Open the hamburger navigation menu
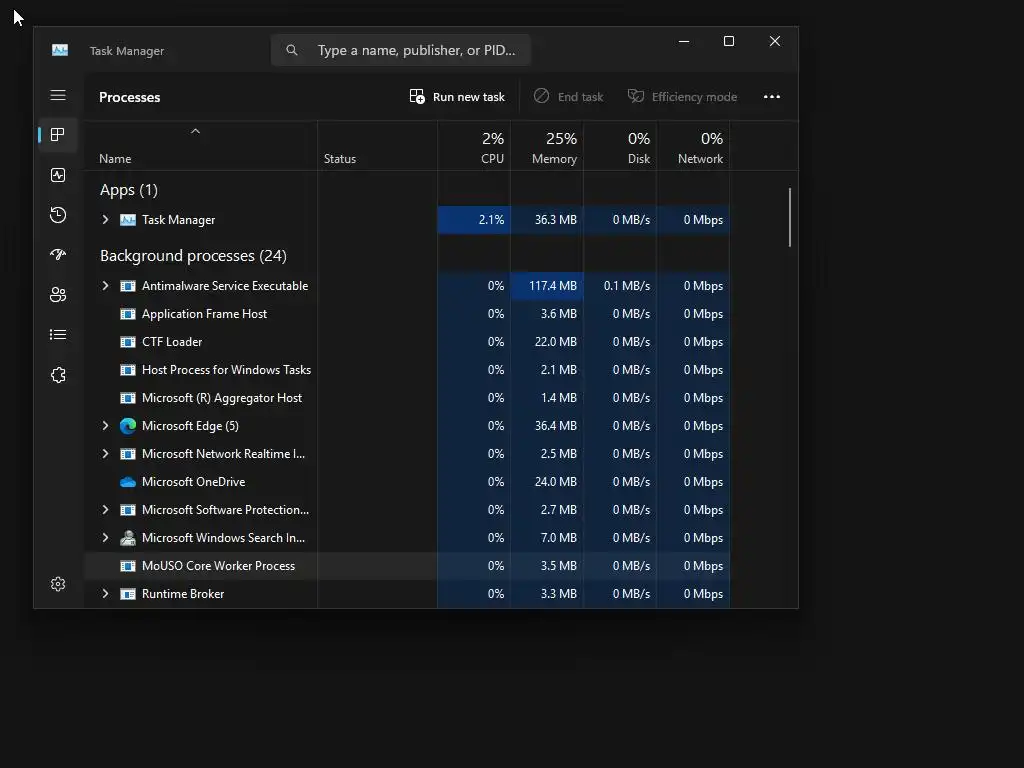 coord(57,95)
